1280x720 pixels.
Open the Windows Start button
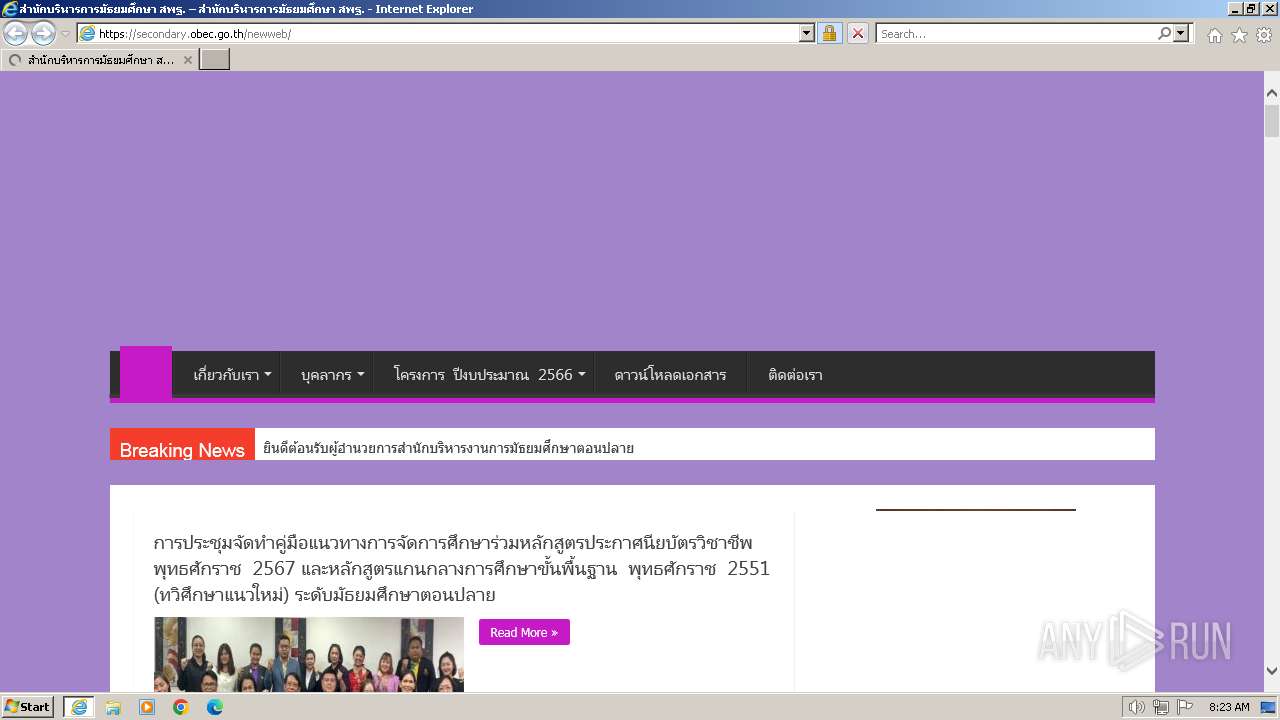(27, 707)
